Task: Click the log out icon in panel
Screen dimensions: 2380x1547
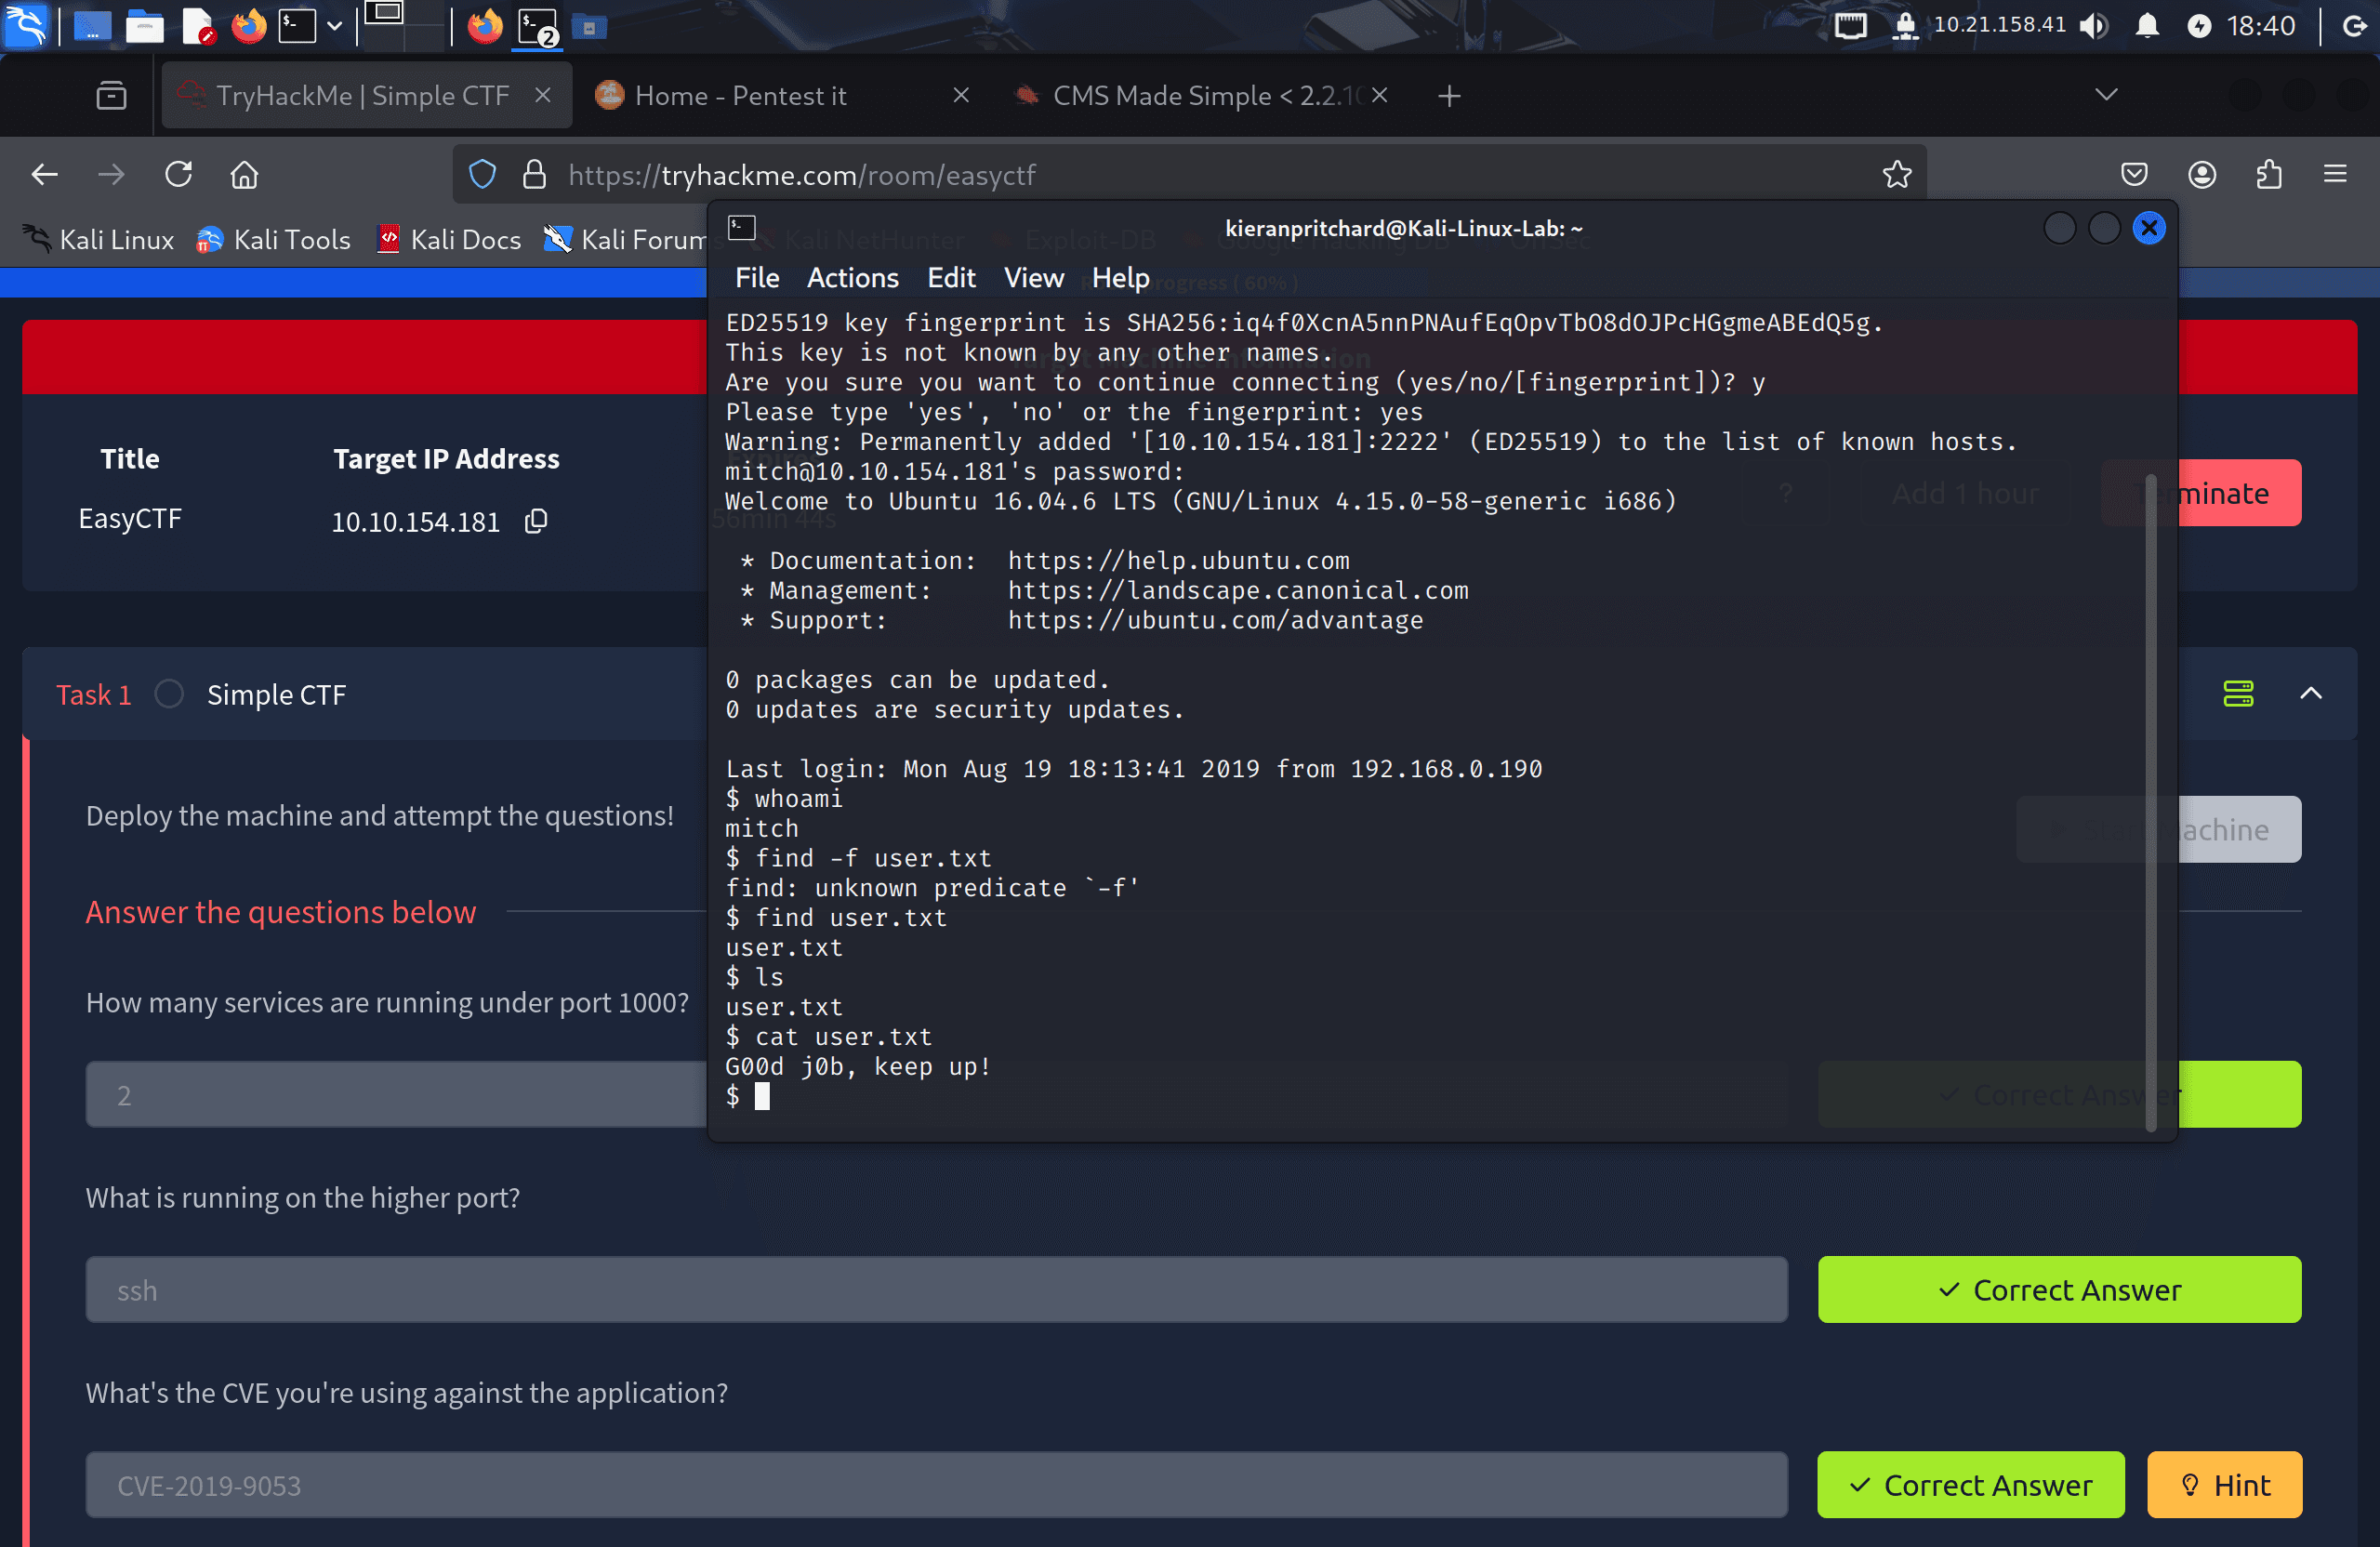Action: 2354,26
